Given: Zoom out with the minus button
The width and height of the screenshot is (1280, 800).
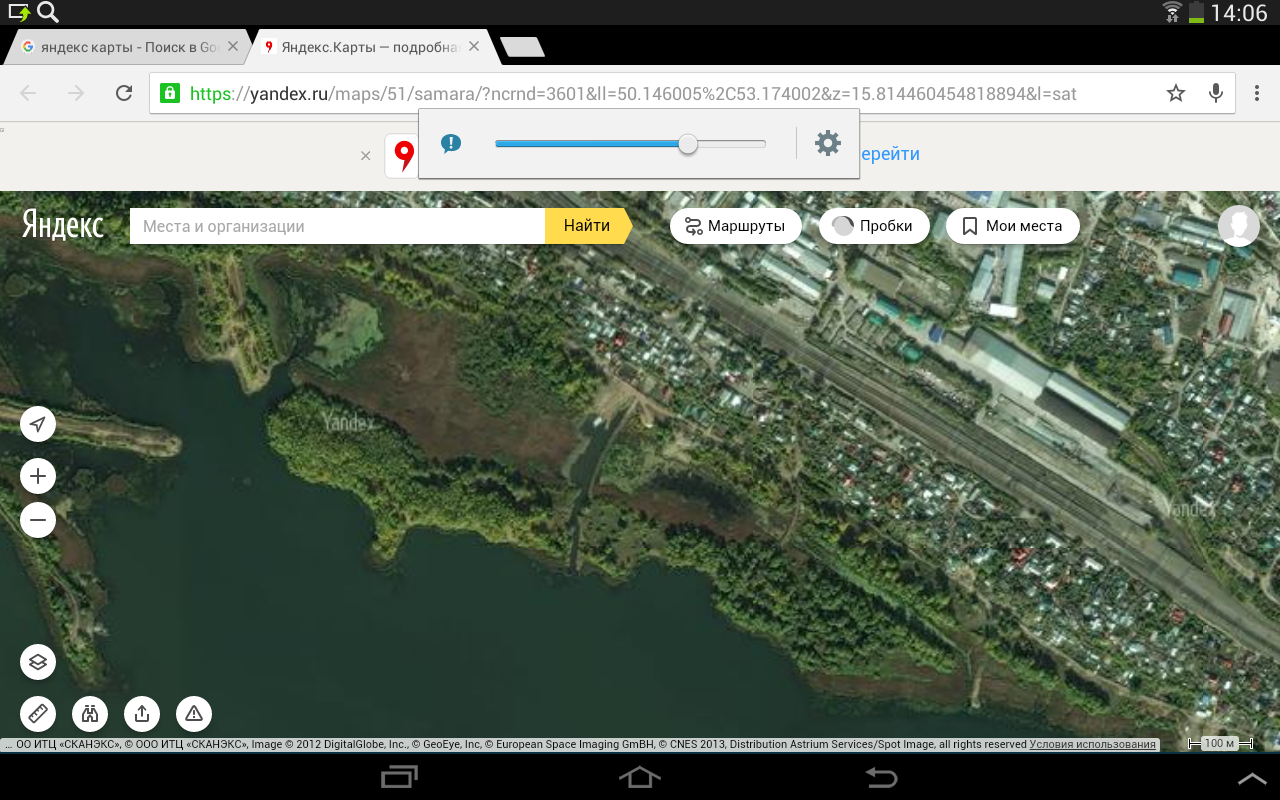Looking at the screenshot, I should click(x=38, y=520).
